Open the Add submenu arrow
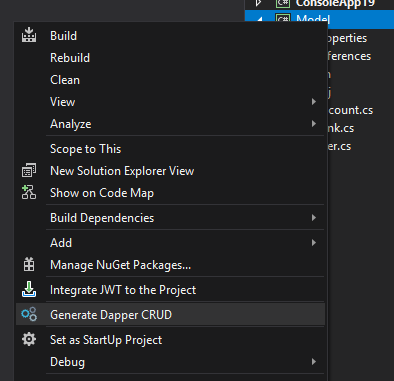The image size is (394, 381). pyautogui.click(x=314, y=243)
